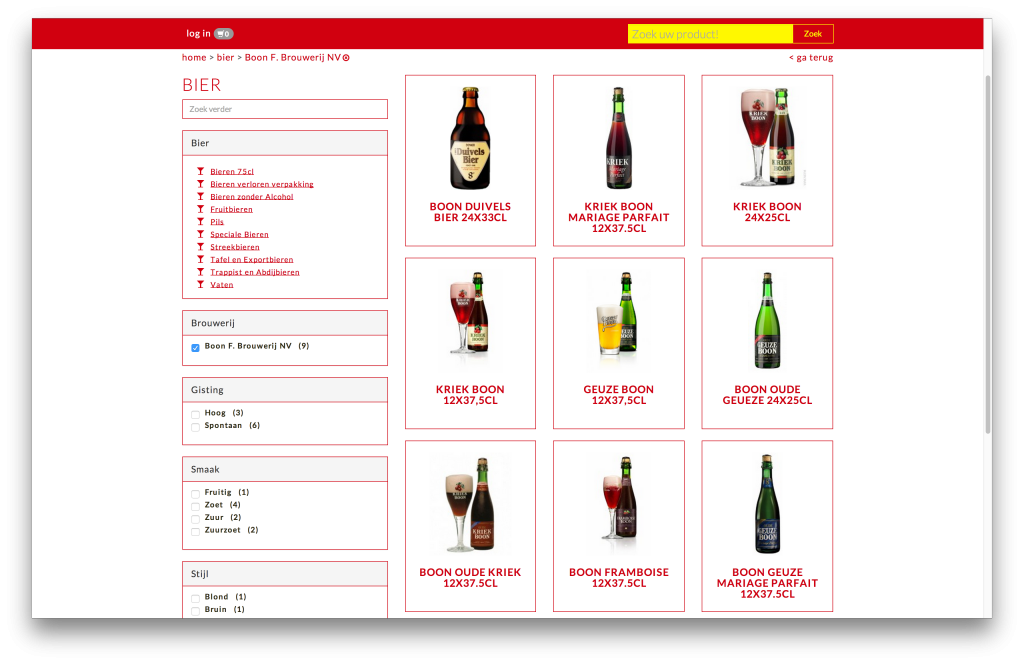The height and width of the screenshot is (664, 1024).
Task: Collapse the Smaak filter panel header
Action: pos(284,469)
